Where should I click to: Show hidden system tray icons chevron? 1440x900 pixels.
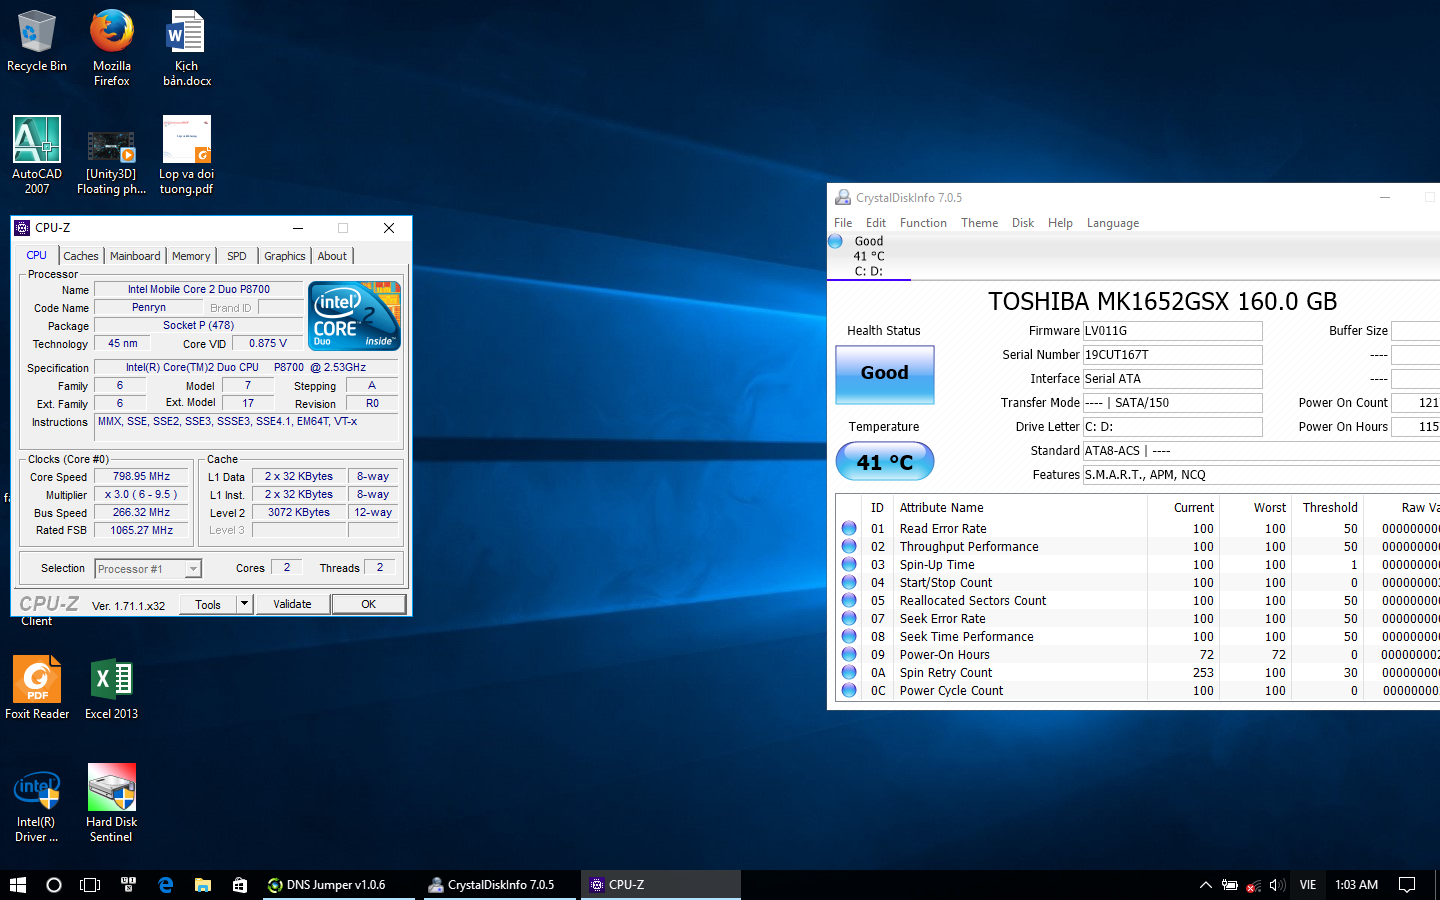point(1205,885)
